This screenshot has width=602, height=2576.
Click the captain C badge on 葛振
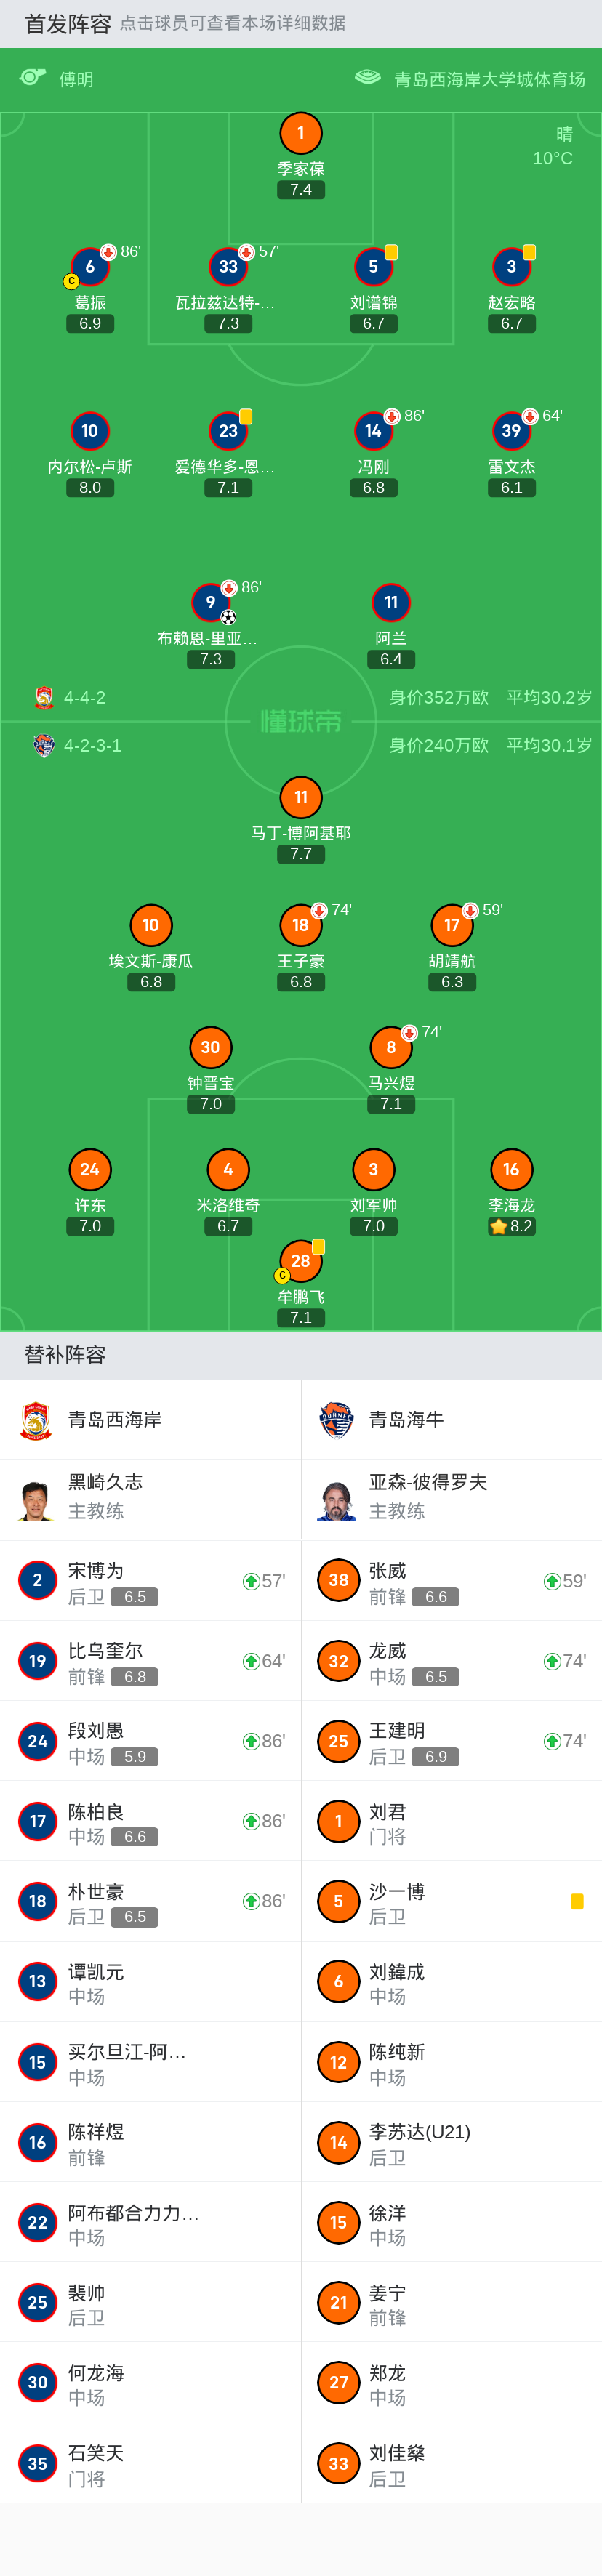point(71,282)
